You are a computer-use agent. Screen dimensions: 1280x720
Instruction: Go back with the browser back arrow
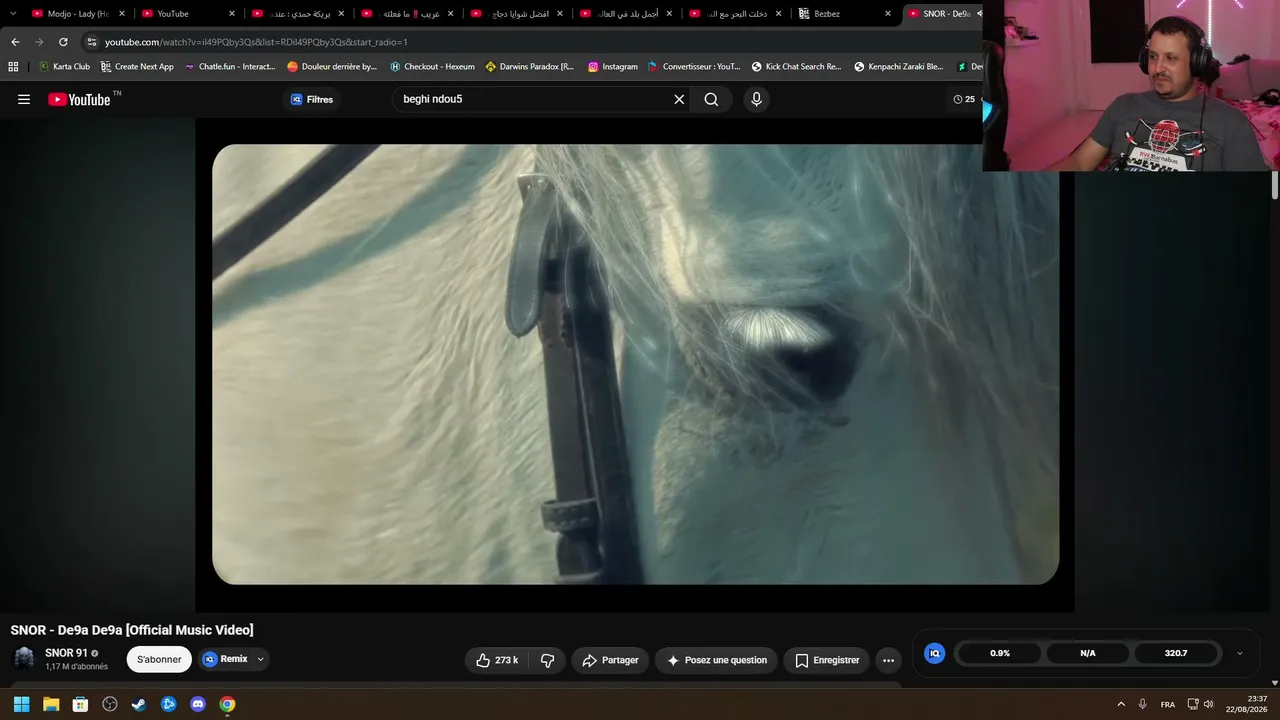click(15, 42)
